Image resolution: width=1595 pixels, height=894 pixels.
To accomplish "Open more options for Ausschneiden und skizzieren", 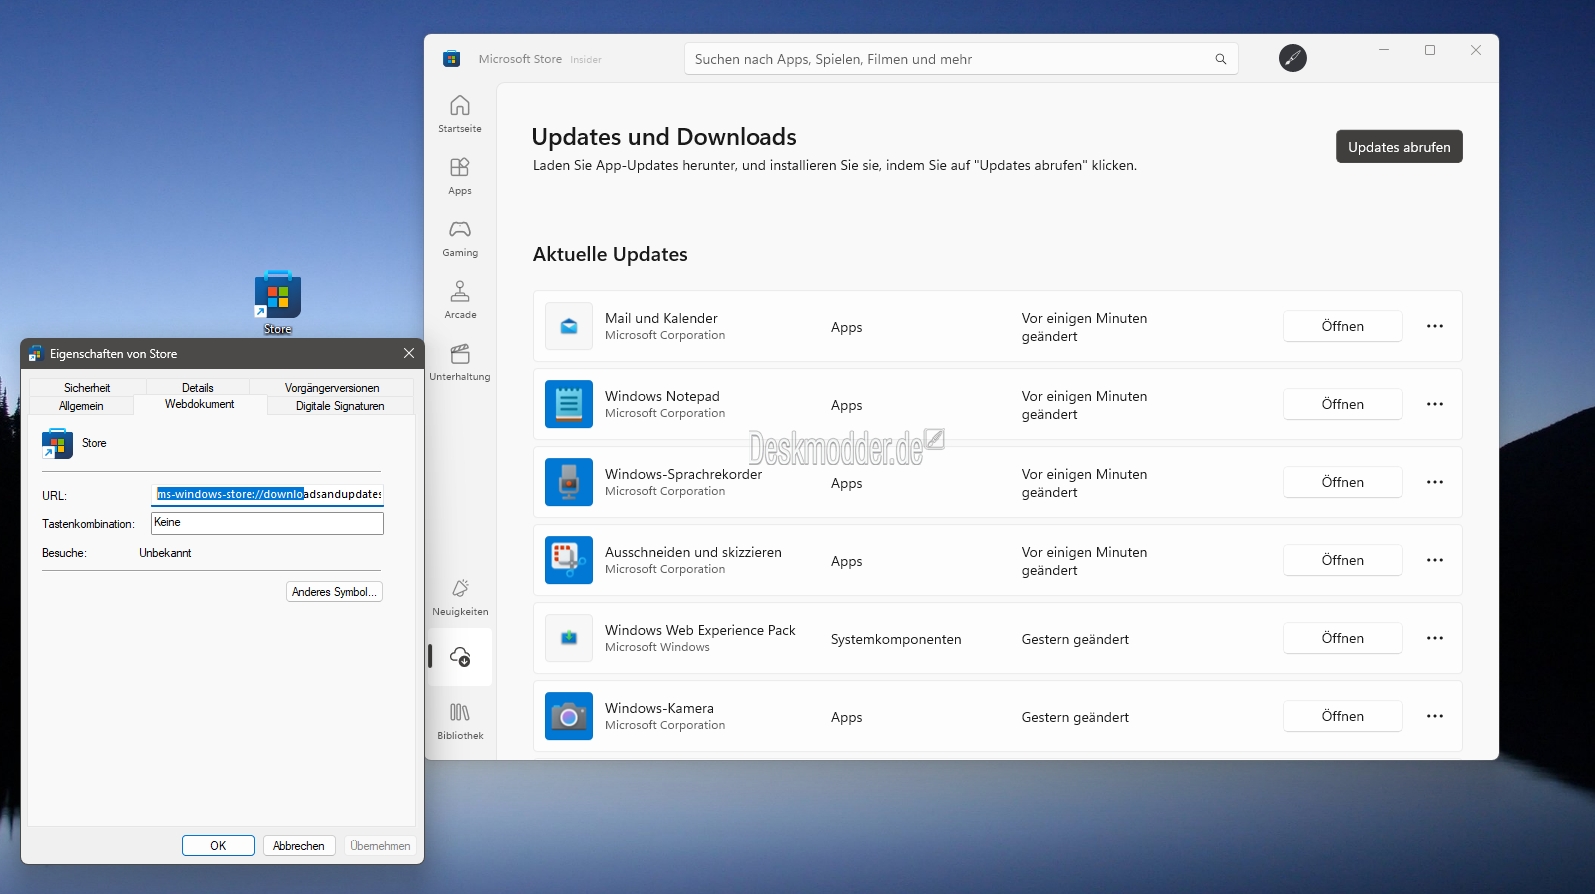I will click(x=1435, y=560).
